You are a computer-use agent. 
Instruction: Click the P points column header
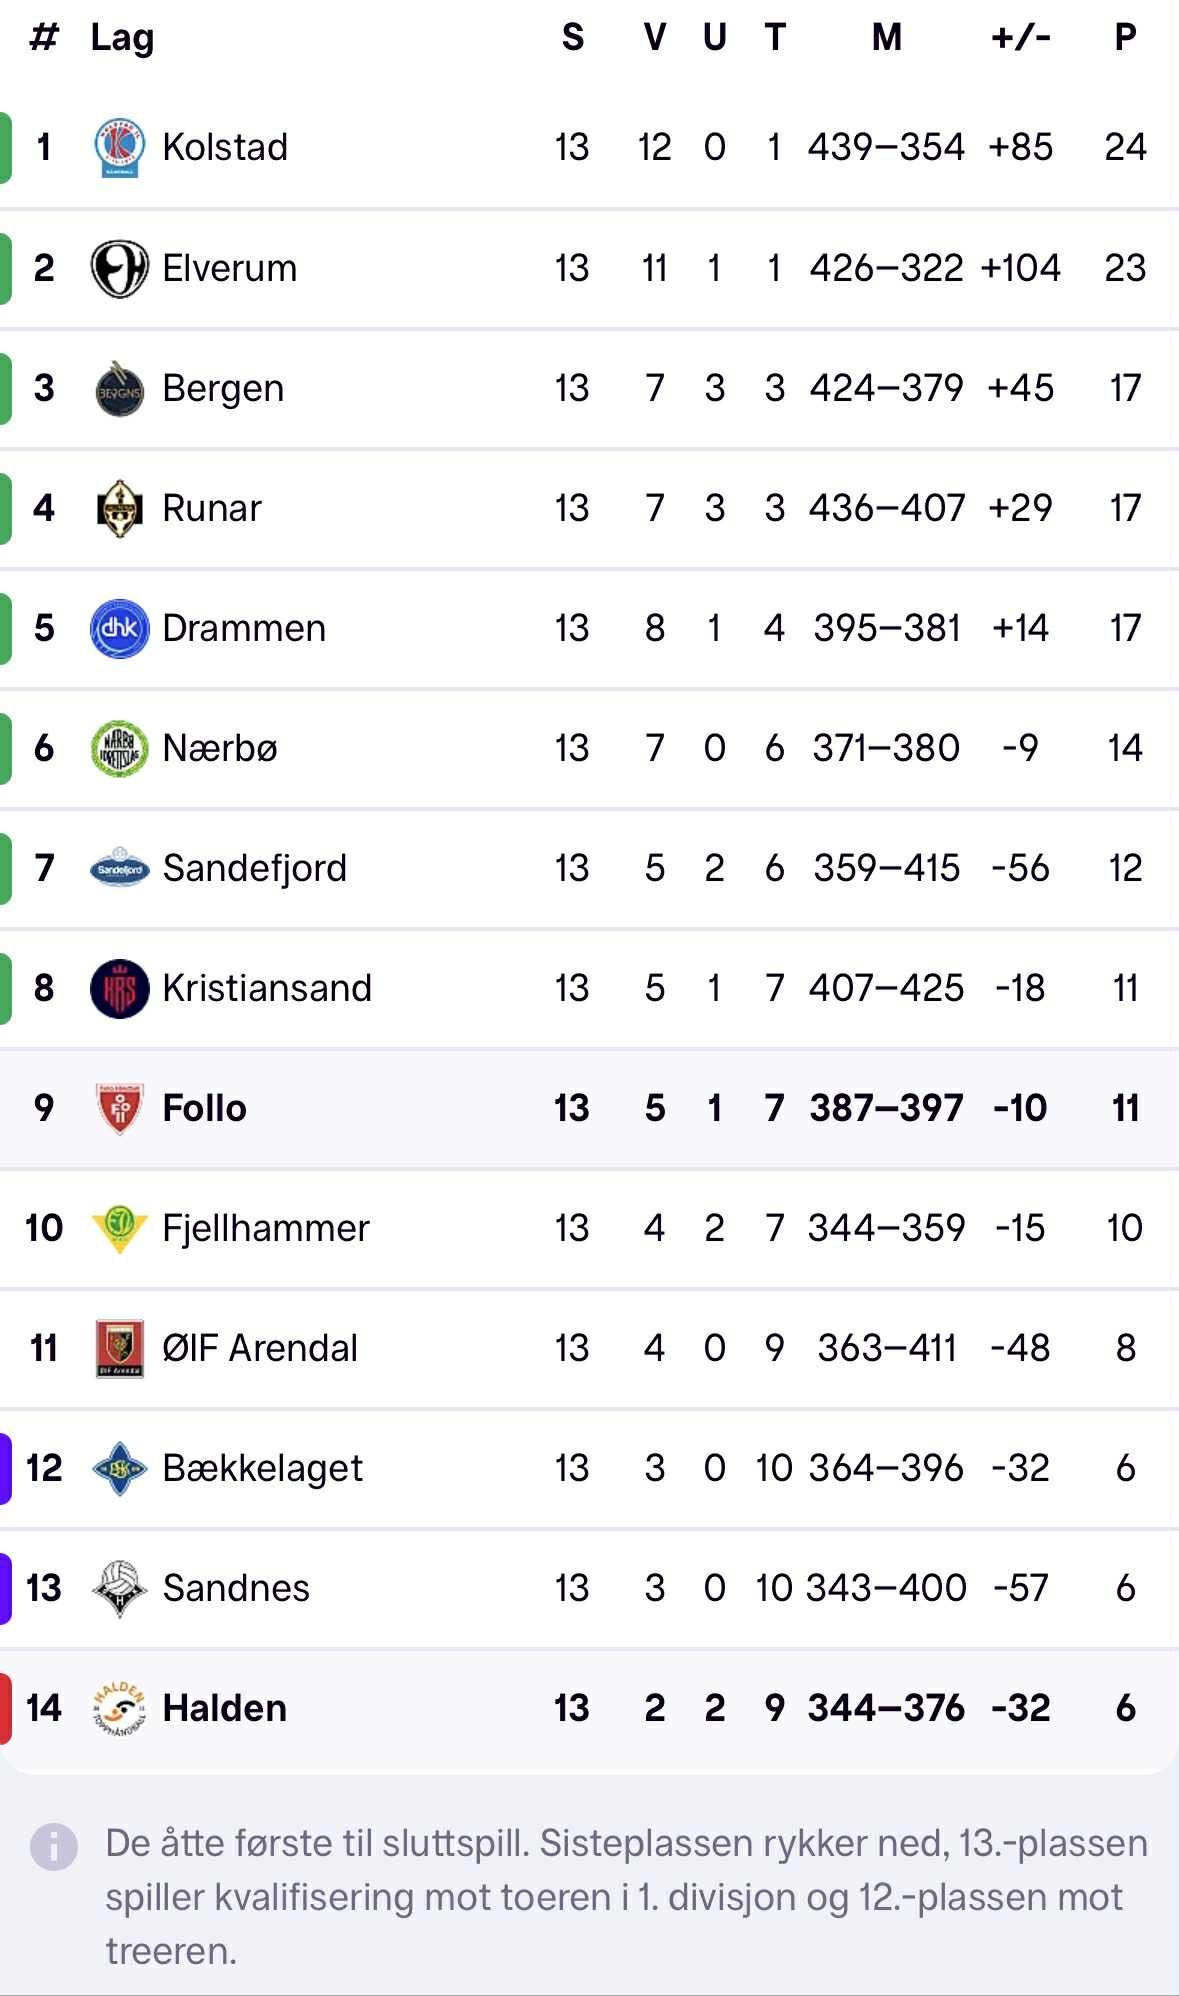point(1125,38)
